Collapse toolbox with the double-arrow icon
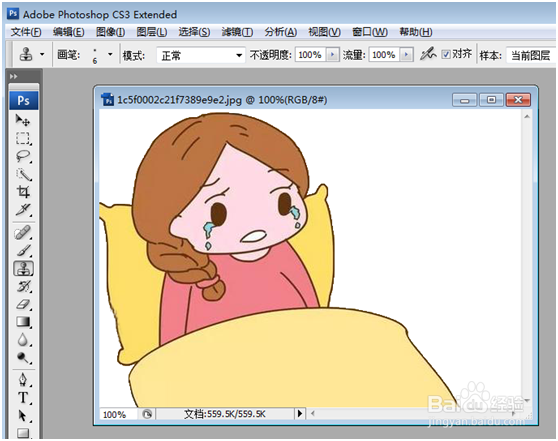The width and height of the screenshot is (558, 441). point(14,76)
